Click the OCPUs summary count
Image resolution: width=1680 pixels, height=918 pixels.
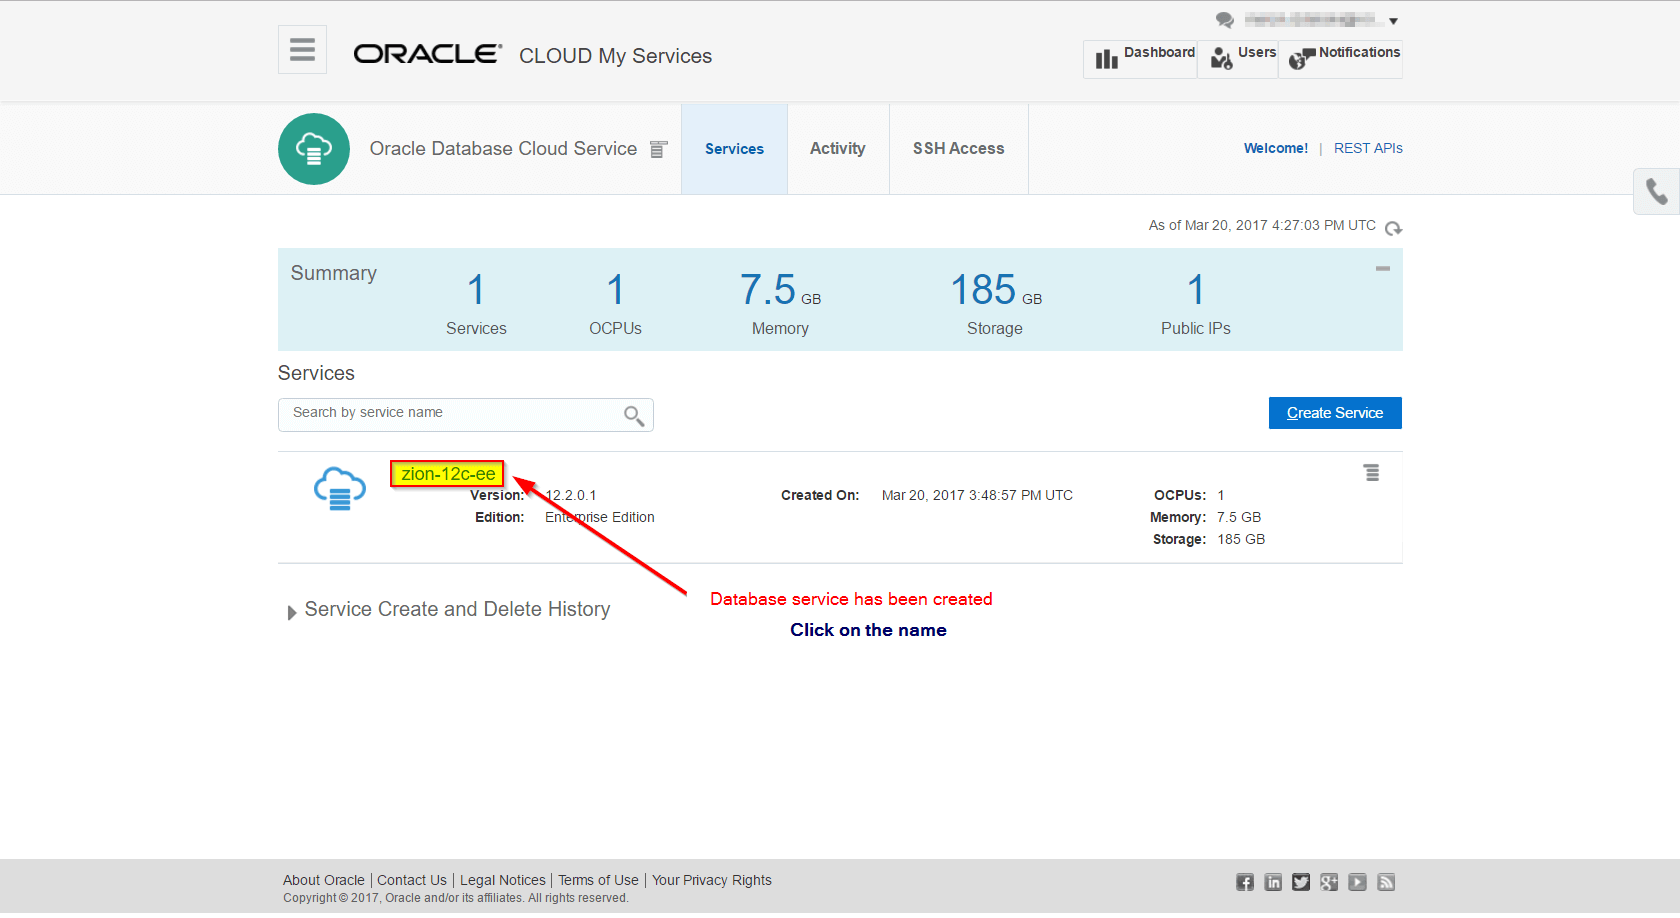pyautogui.click(x=616, y=290)
